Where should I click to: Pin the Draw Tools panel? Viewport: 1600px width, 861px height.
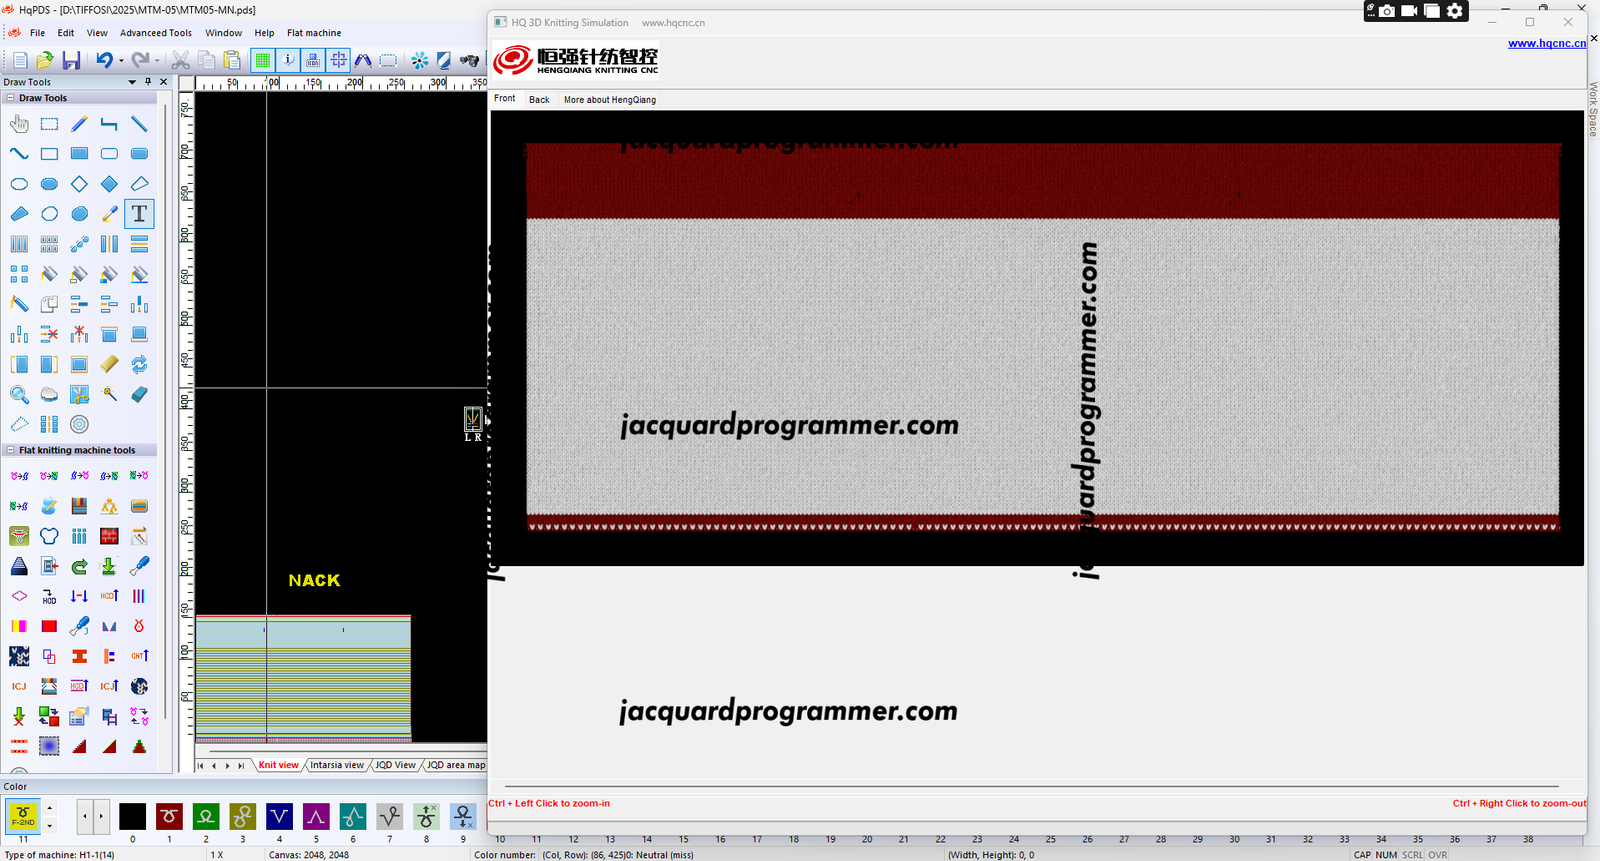pyautogui.click(x=148, y=82)
